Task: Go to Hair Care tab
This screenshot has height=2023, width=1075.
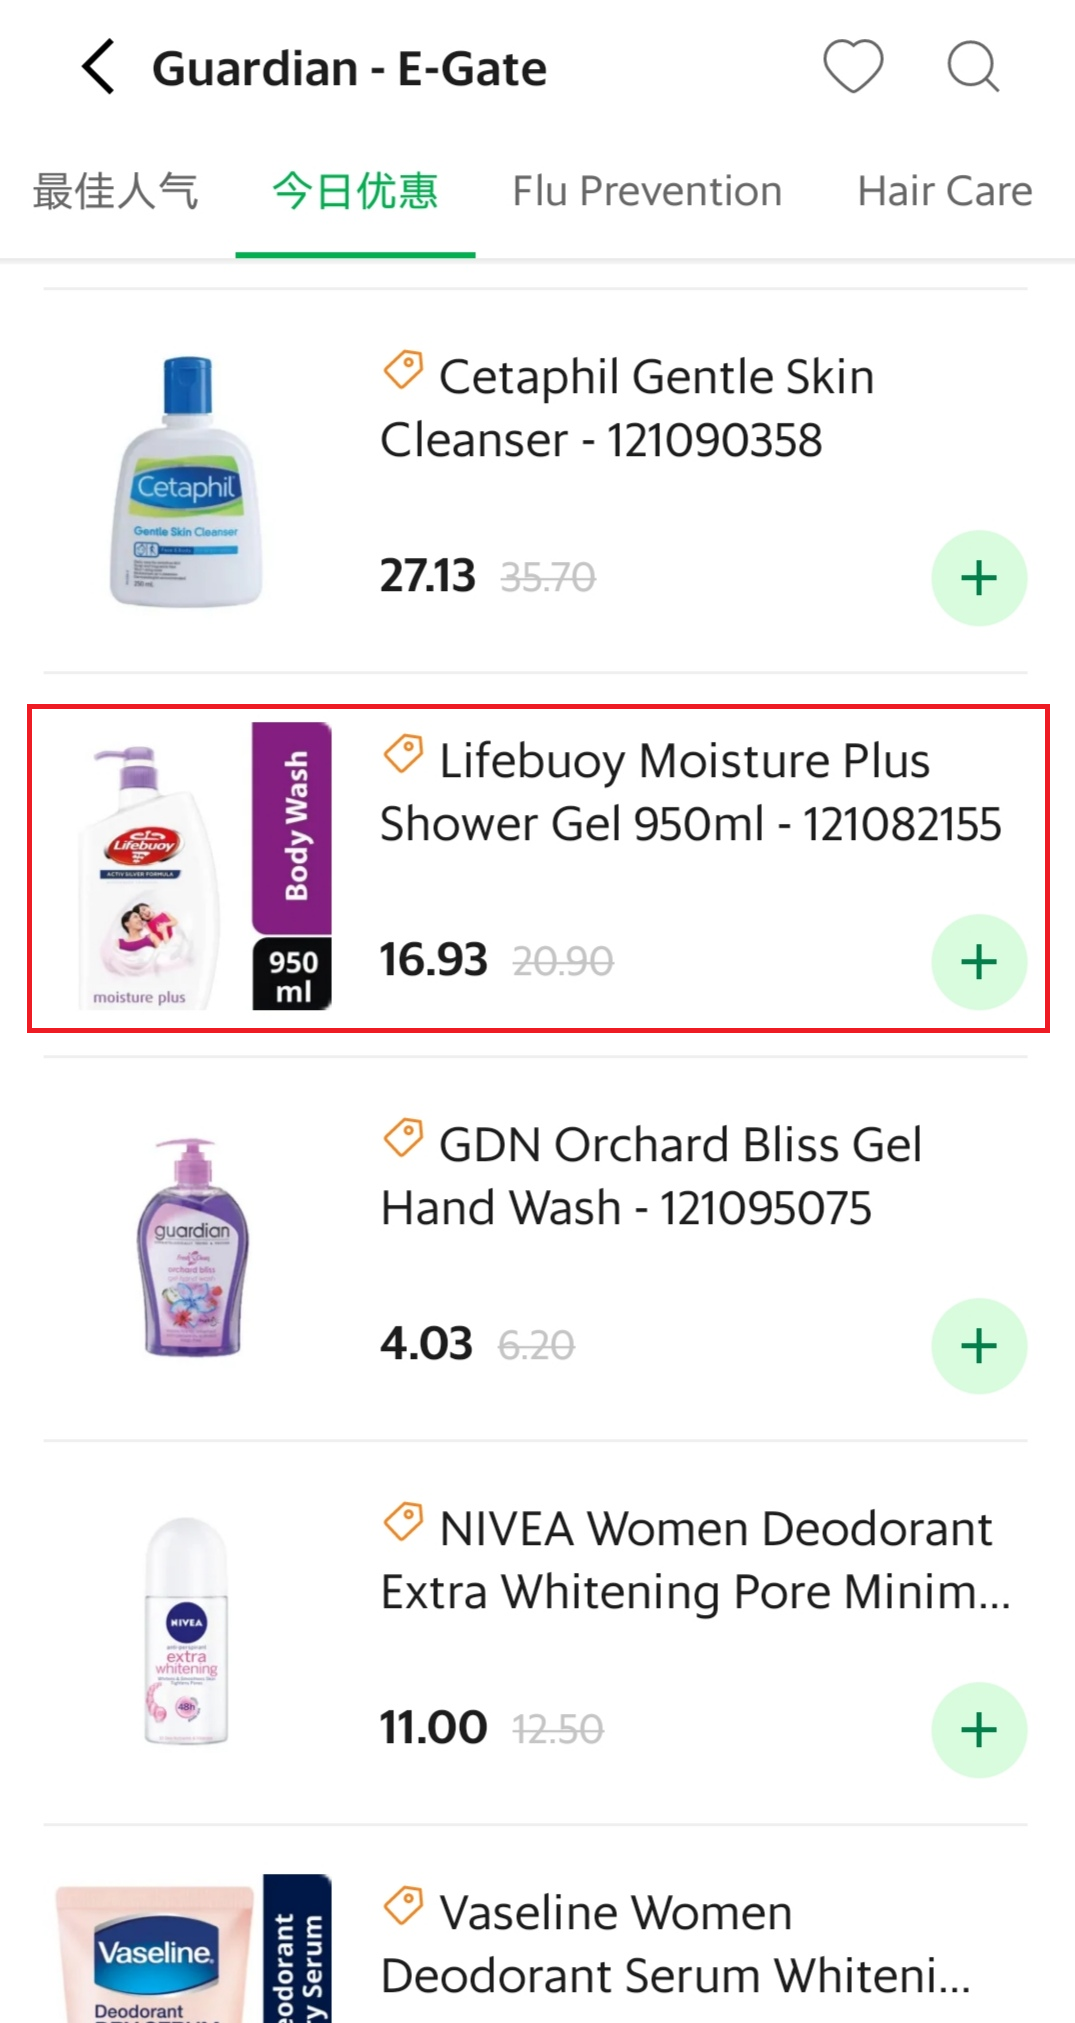Action: pyautogui.click(x=944, y=191)
